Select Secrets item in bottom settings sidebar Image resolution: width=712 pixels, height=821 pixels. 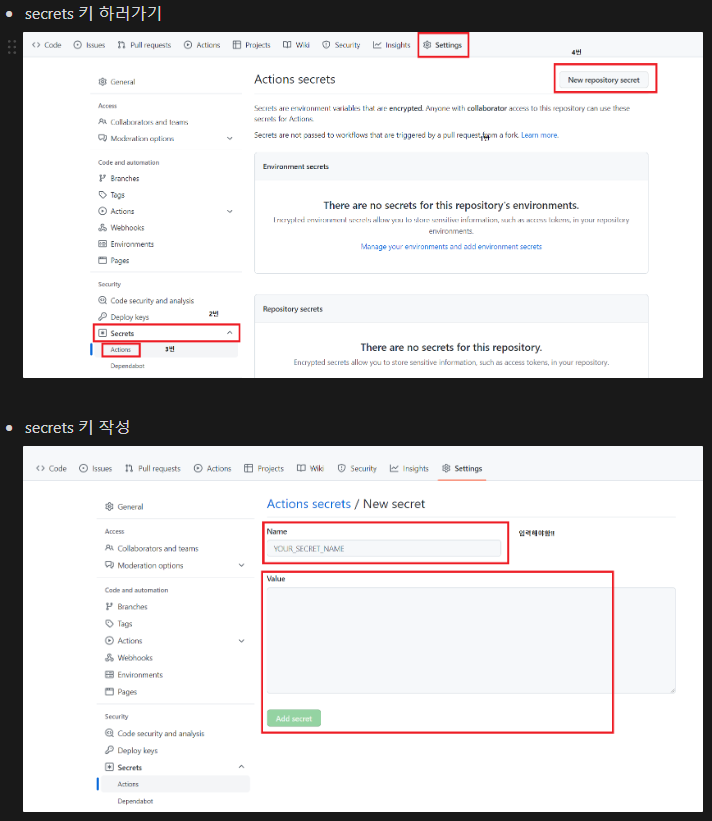(124, 768)
